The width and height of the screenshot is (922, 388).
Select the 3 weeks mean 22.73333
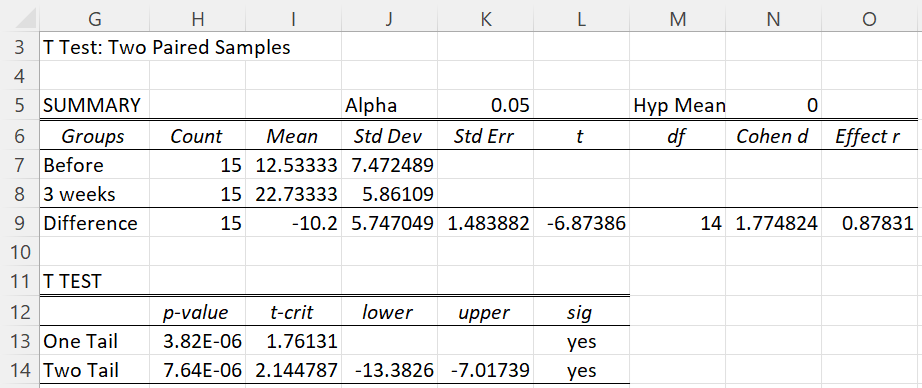(293, 194)
